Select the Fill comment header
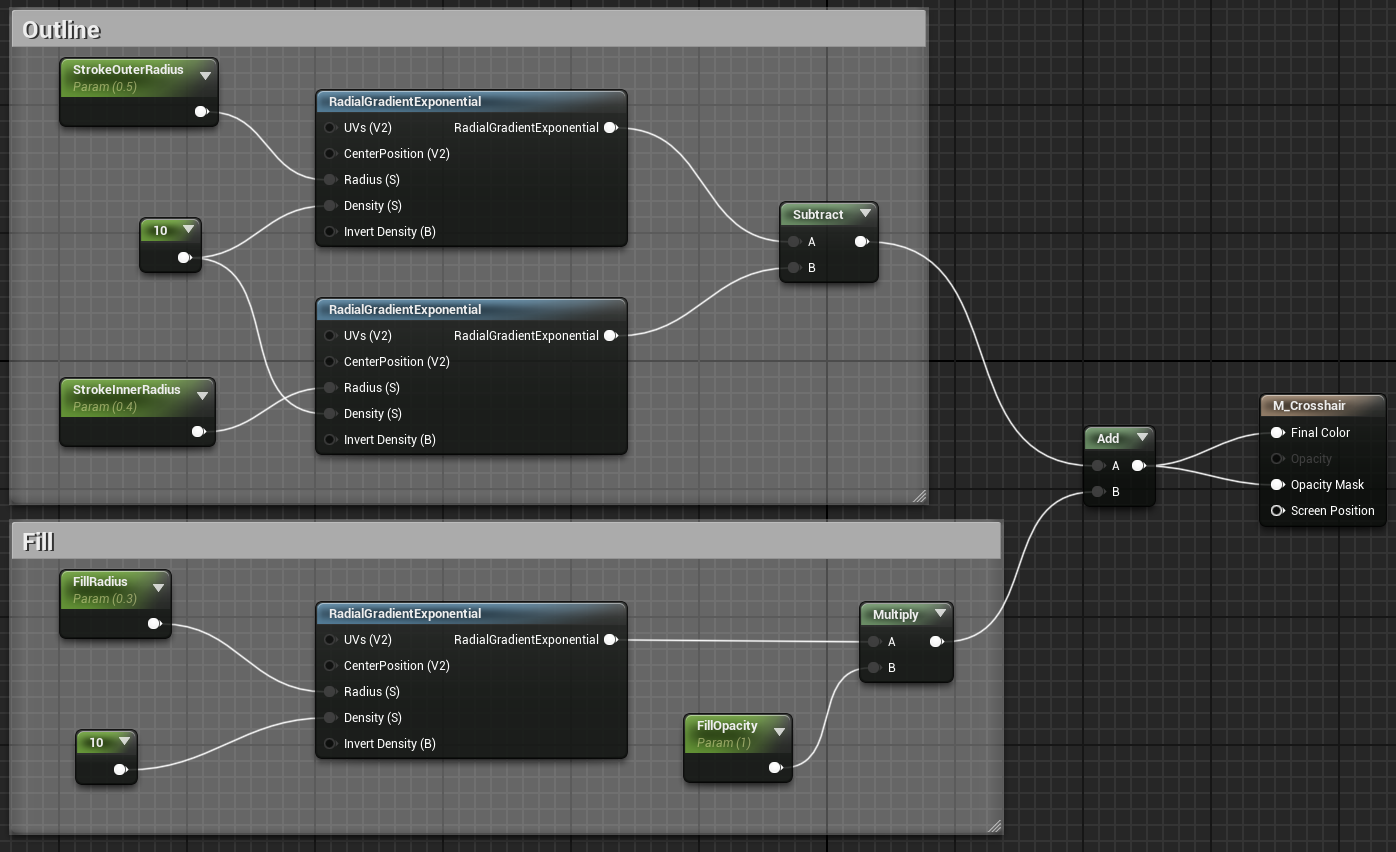This screenshot has height=852, width=1396. pos(505,541)
